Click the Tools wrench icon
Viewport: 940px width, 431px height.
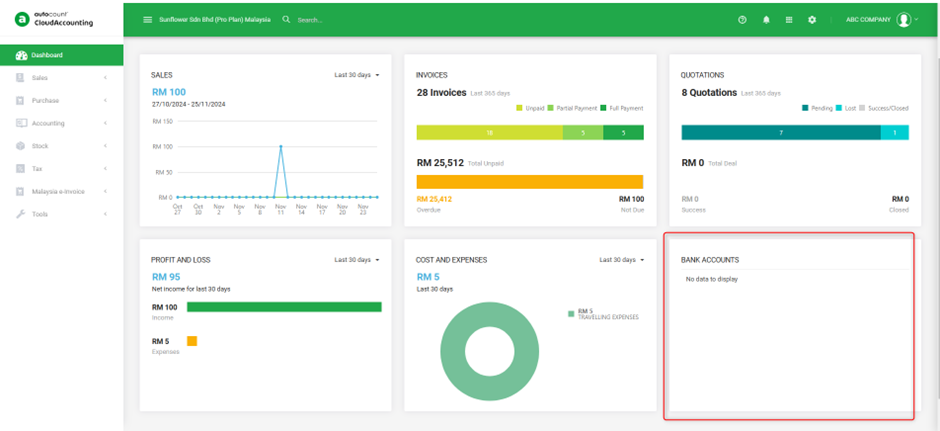(x=20, y=215)
